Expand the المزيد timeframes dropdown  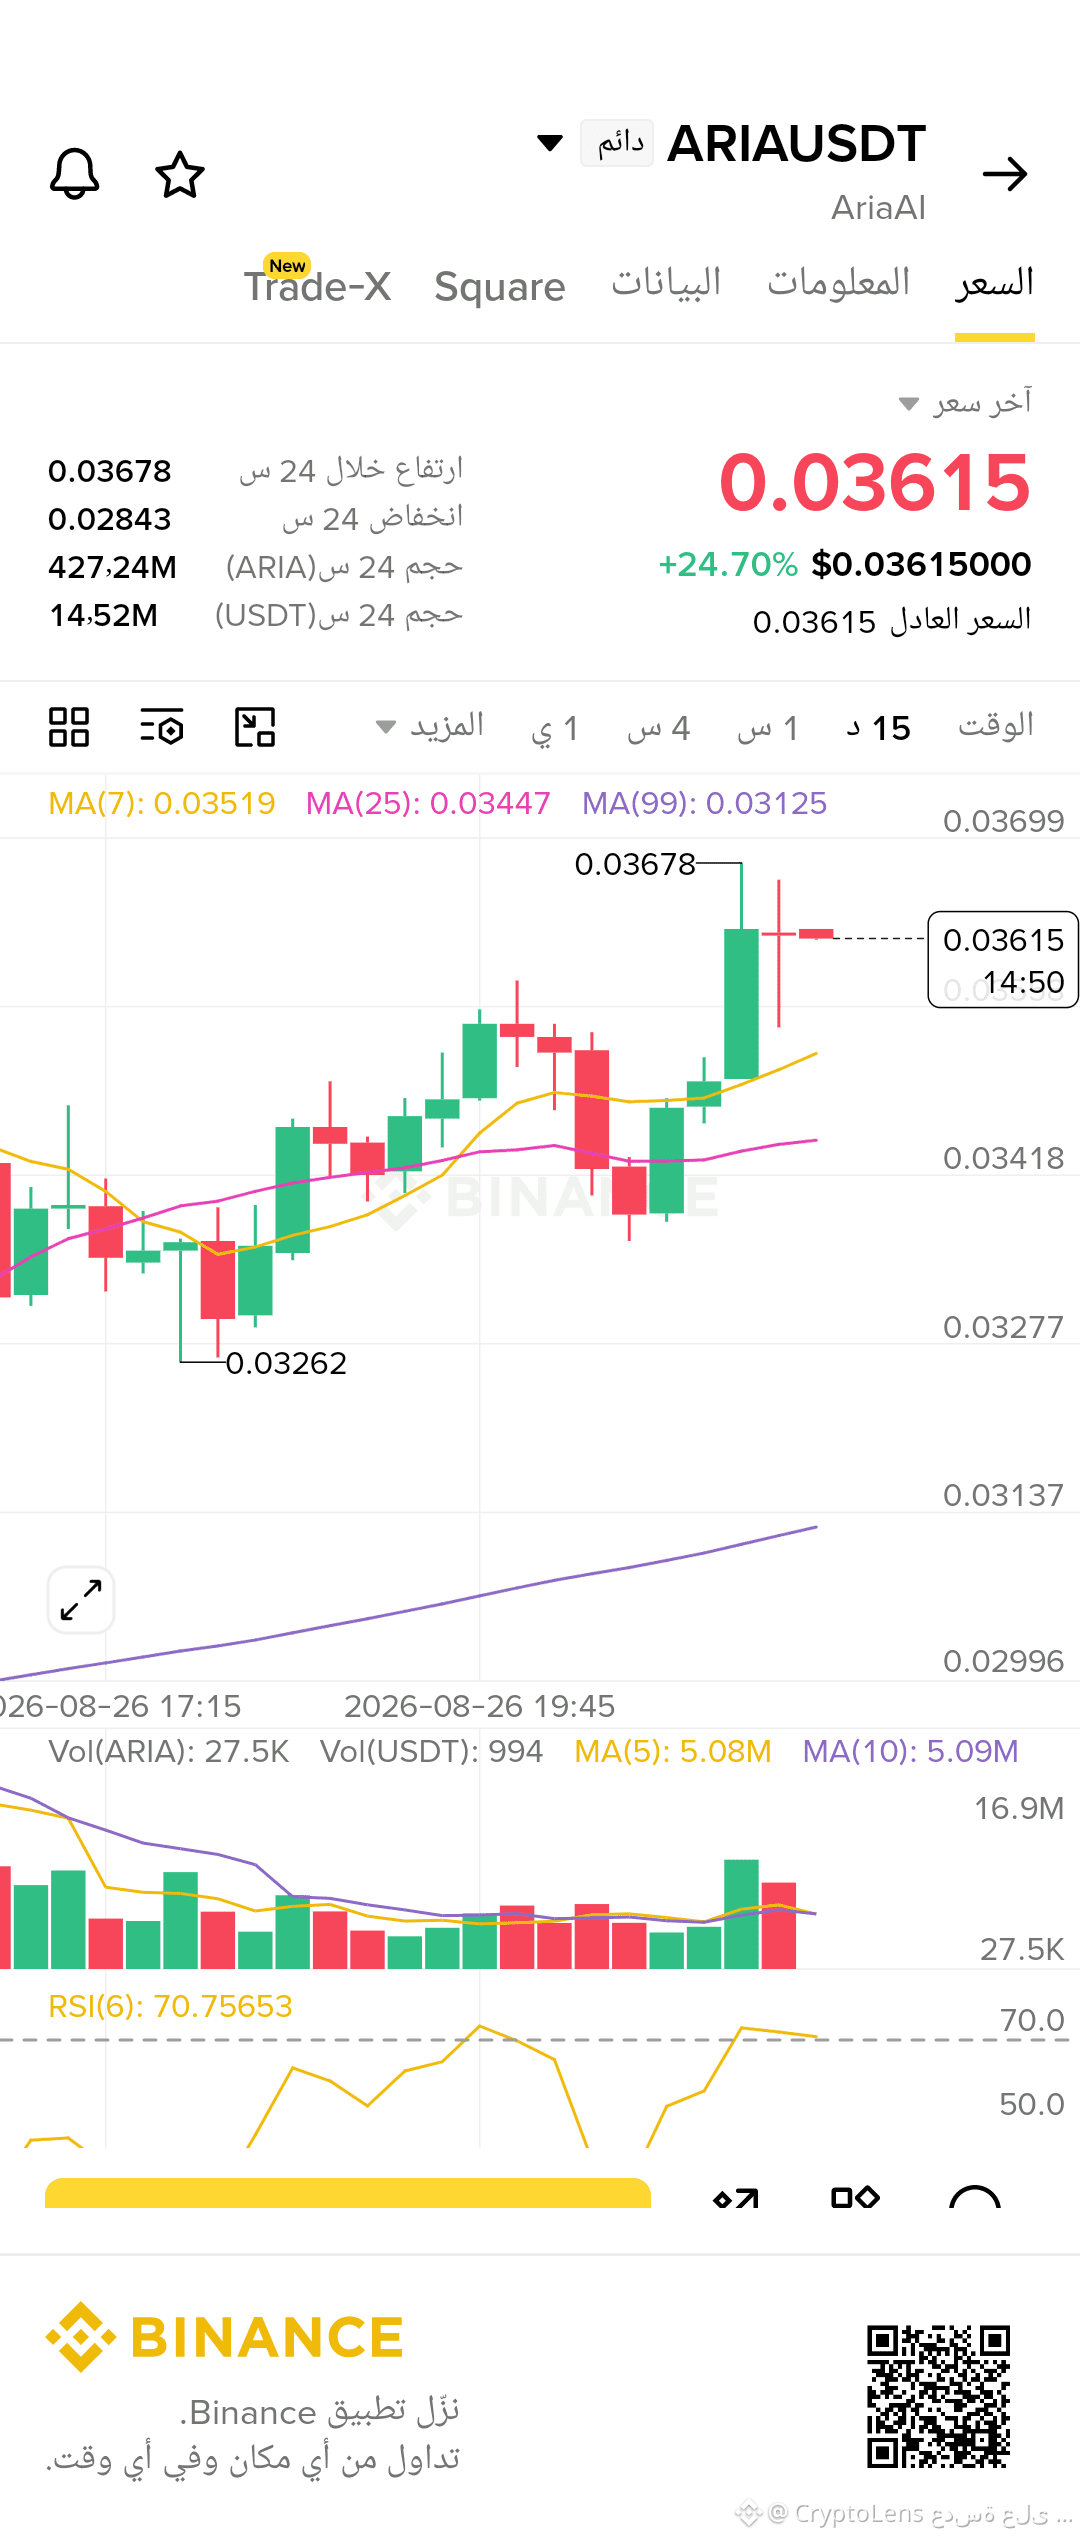tap(430, 726)
